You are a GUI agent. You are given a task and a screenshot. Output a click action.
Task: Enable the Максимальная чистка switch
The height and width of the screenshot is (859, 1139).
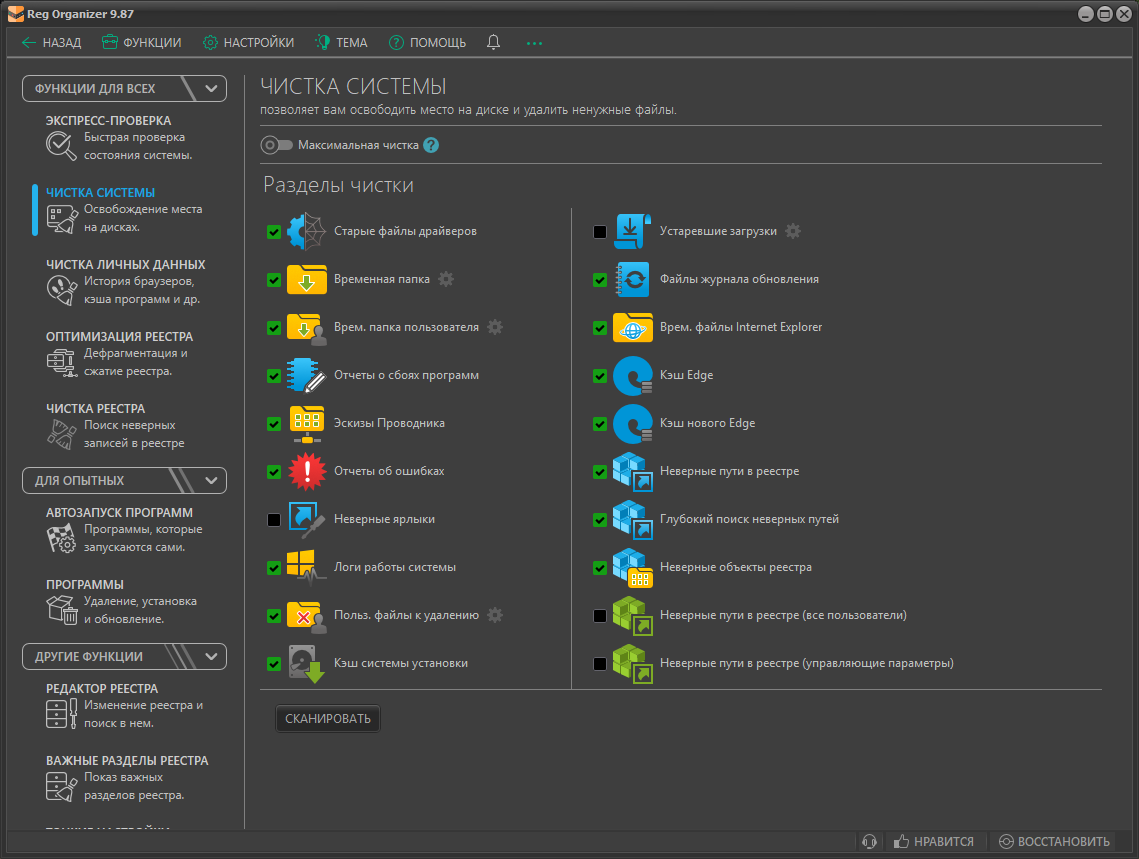[x=276, y=145]
